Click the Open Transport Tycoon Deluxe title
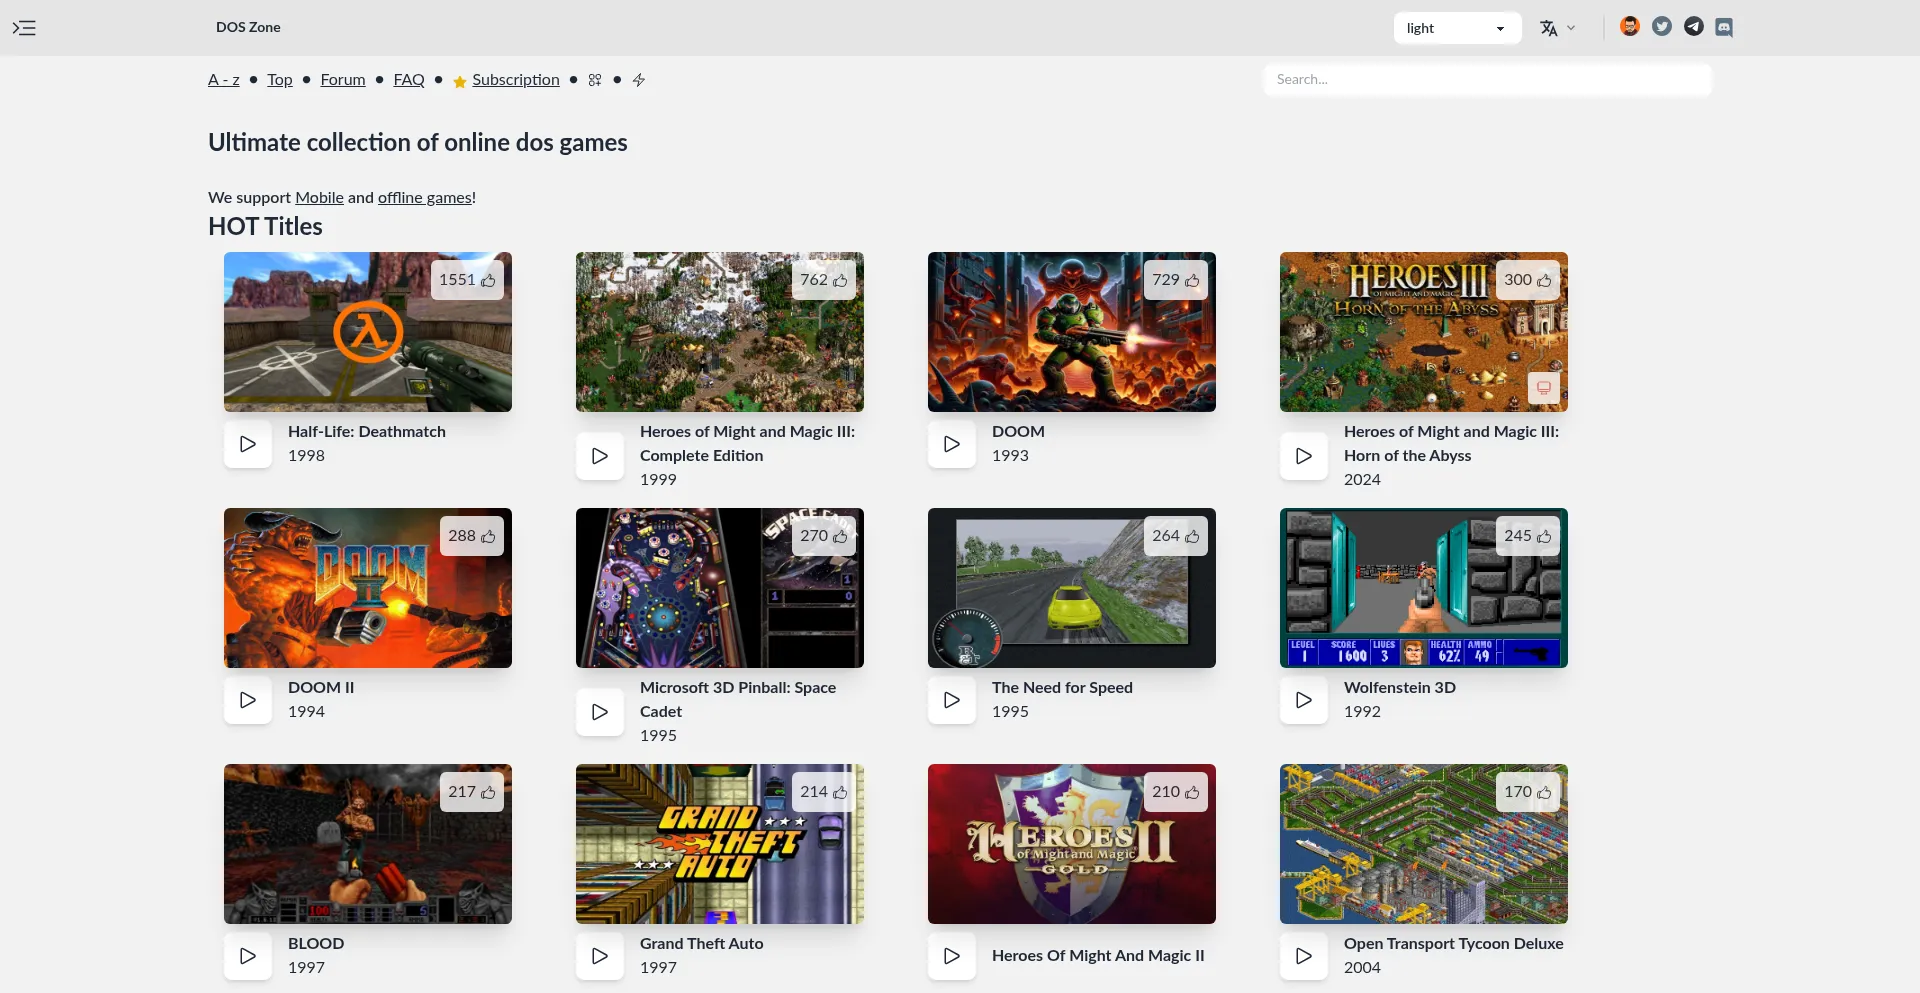 (1454, 944)
